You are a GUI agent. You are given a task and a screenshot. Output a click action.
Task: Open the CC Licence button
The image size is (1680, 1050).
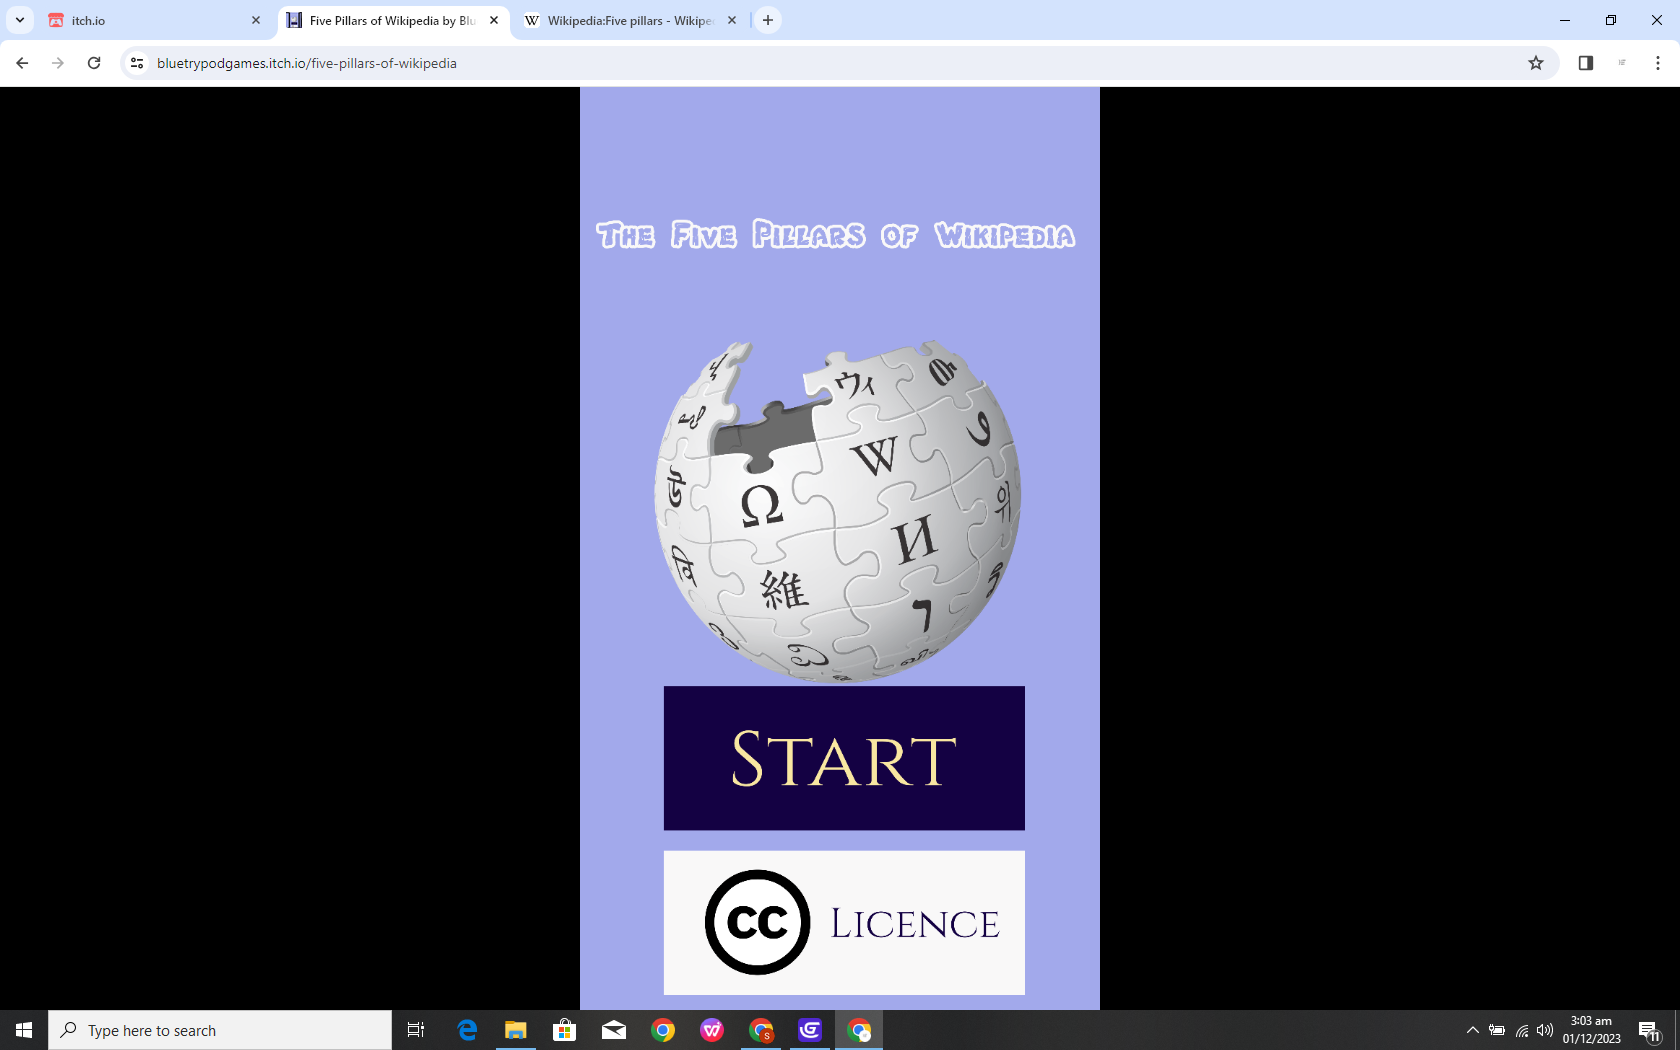[x=844, y=922]
